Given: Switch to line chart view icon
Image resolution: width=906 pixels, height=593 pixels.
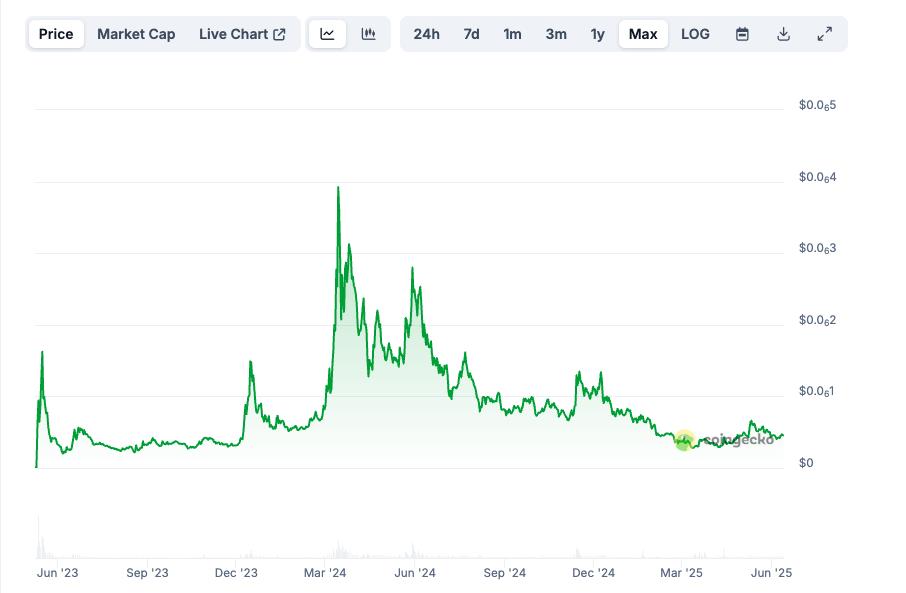Looking at the screenshot, I should point(327,34).
